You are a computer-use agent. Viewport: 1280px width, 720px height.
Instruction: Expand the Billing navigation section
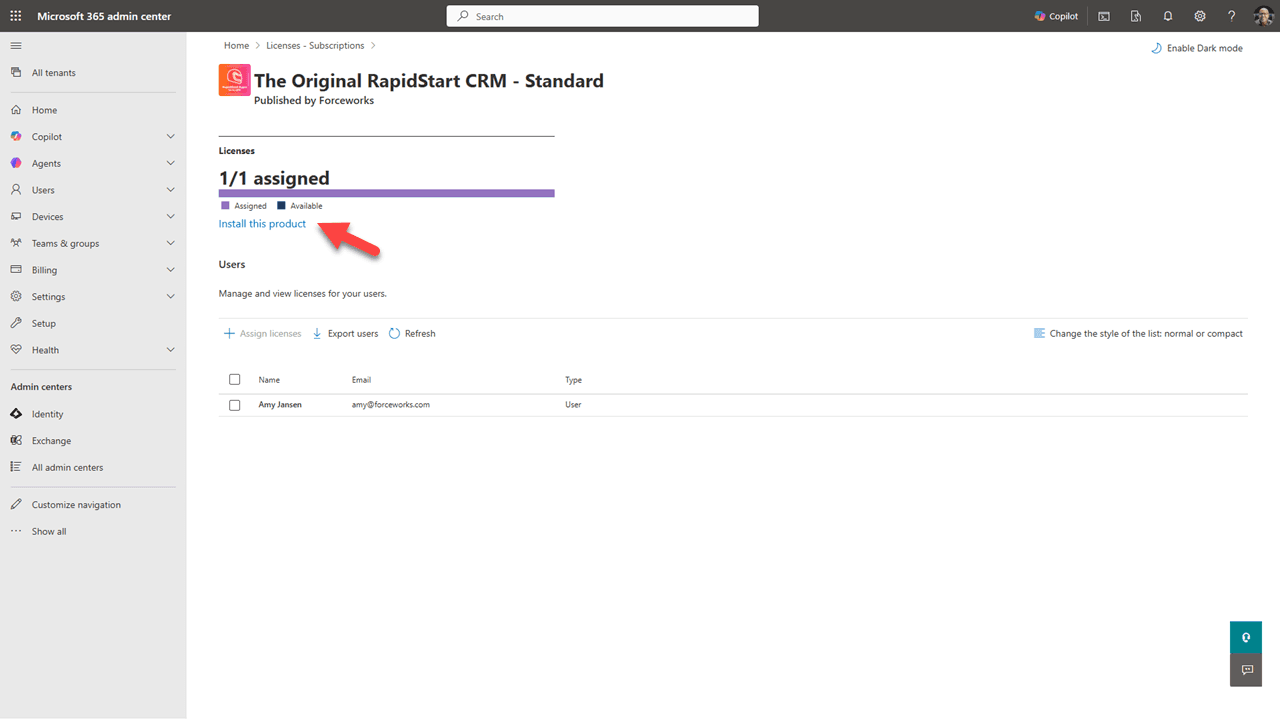pos(170,270)
